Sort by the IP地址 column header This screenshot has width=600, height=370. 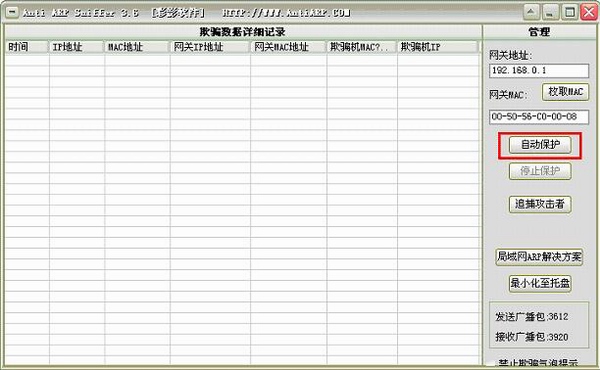77,47
